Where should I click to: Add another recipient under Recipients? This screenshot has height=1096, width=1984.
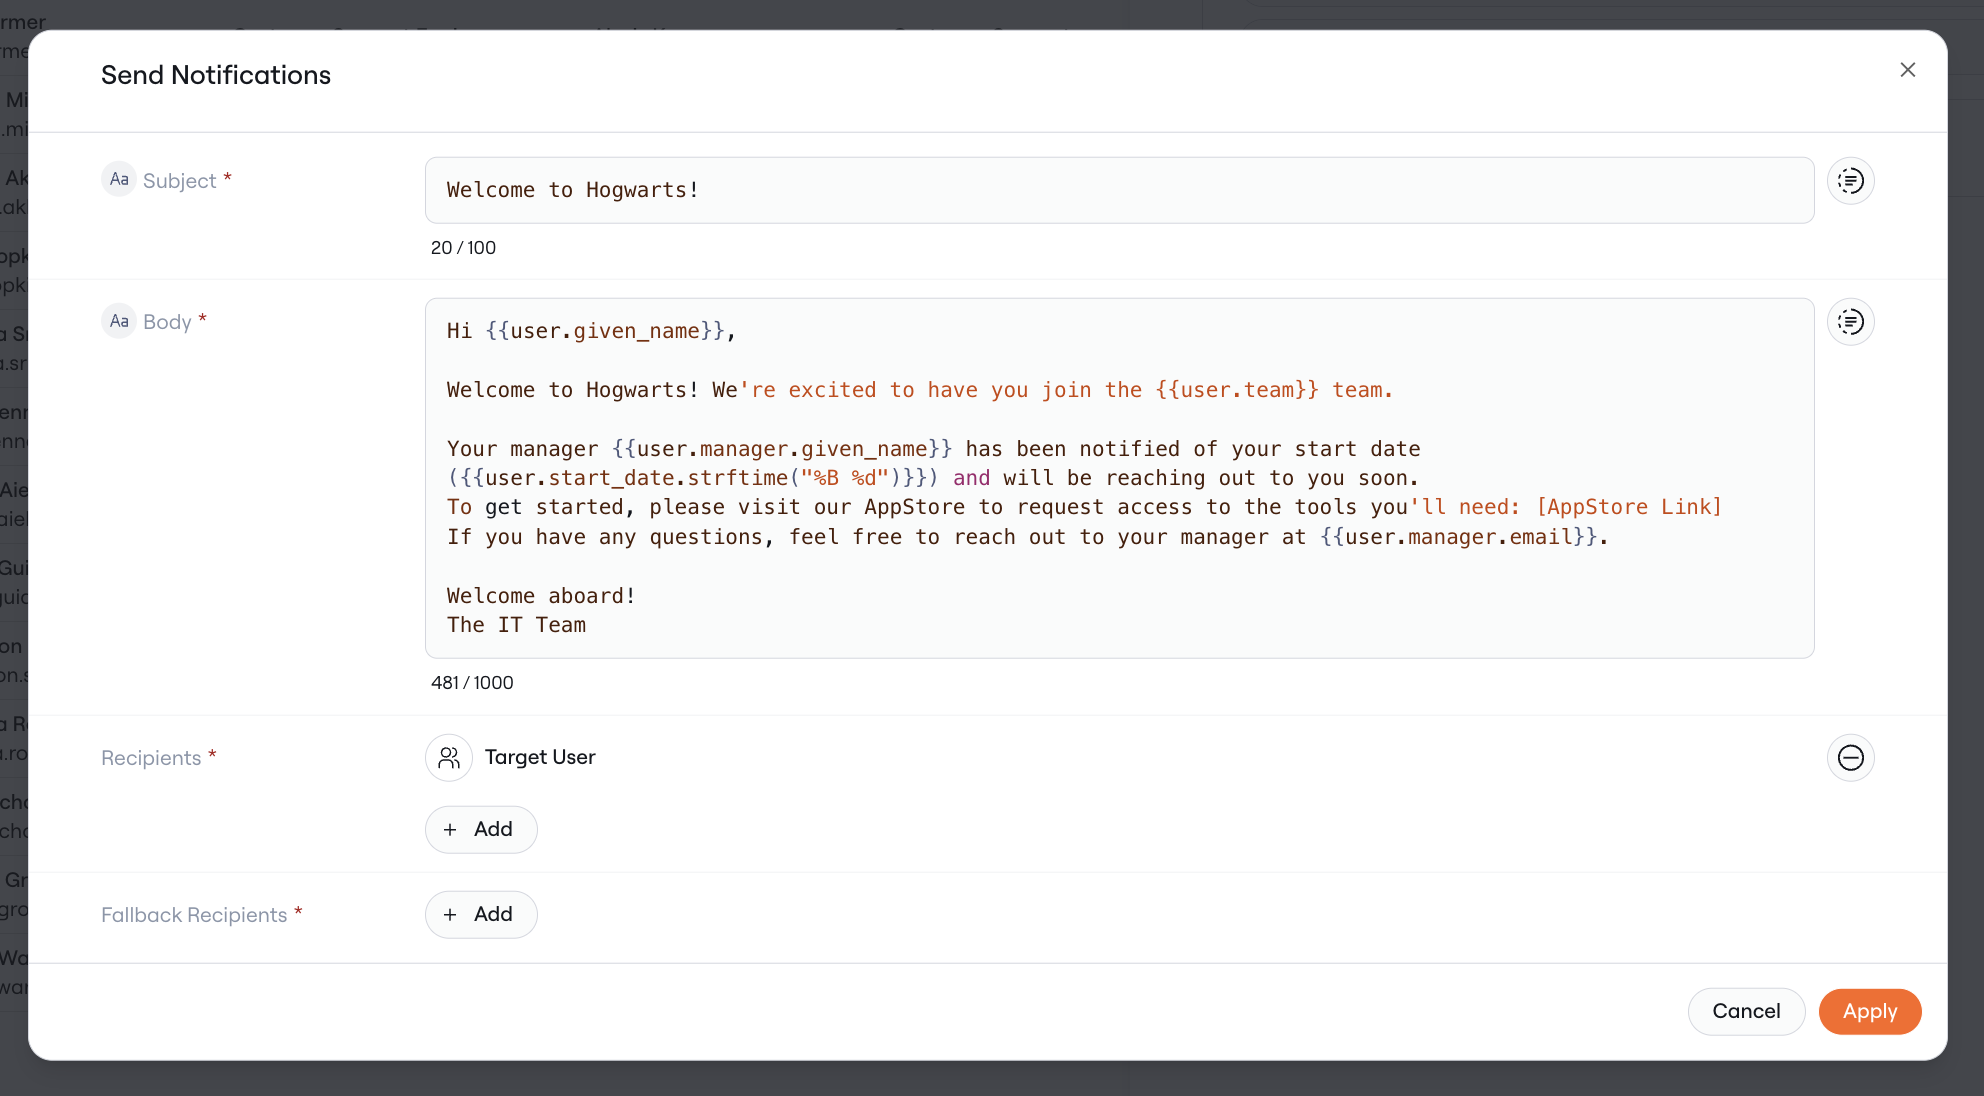point(481,830)
